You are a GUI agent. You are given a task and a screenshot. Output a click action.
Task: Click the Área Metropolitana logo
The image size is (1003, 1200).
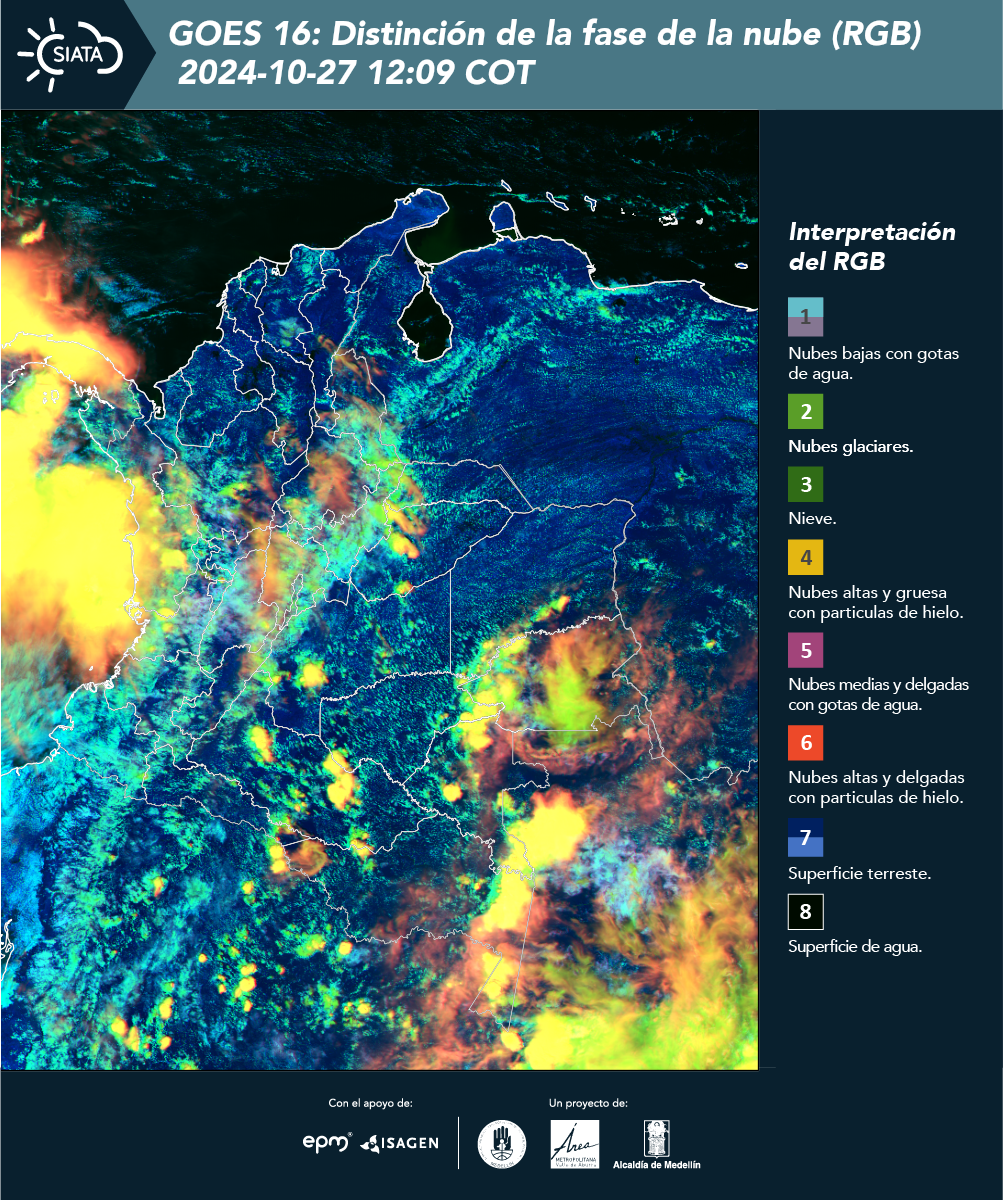tap(576, 1143)
